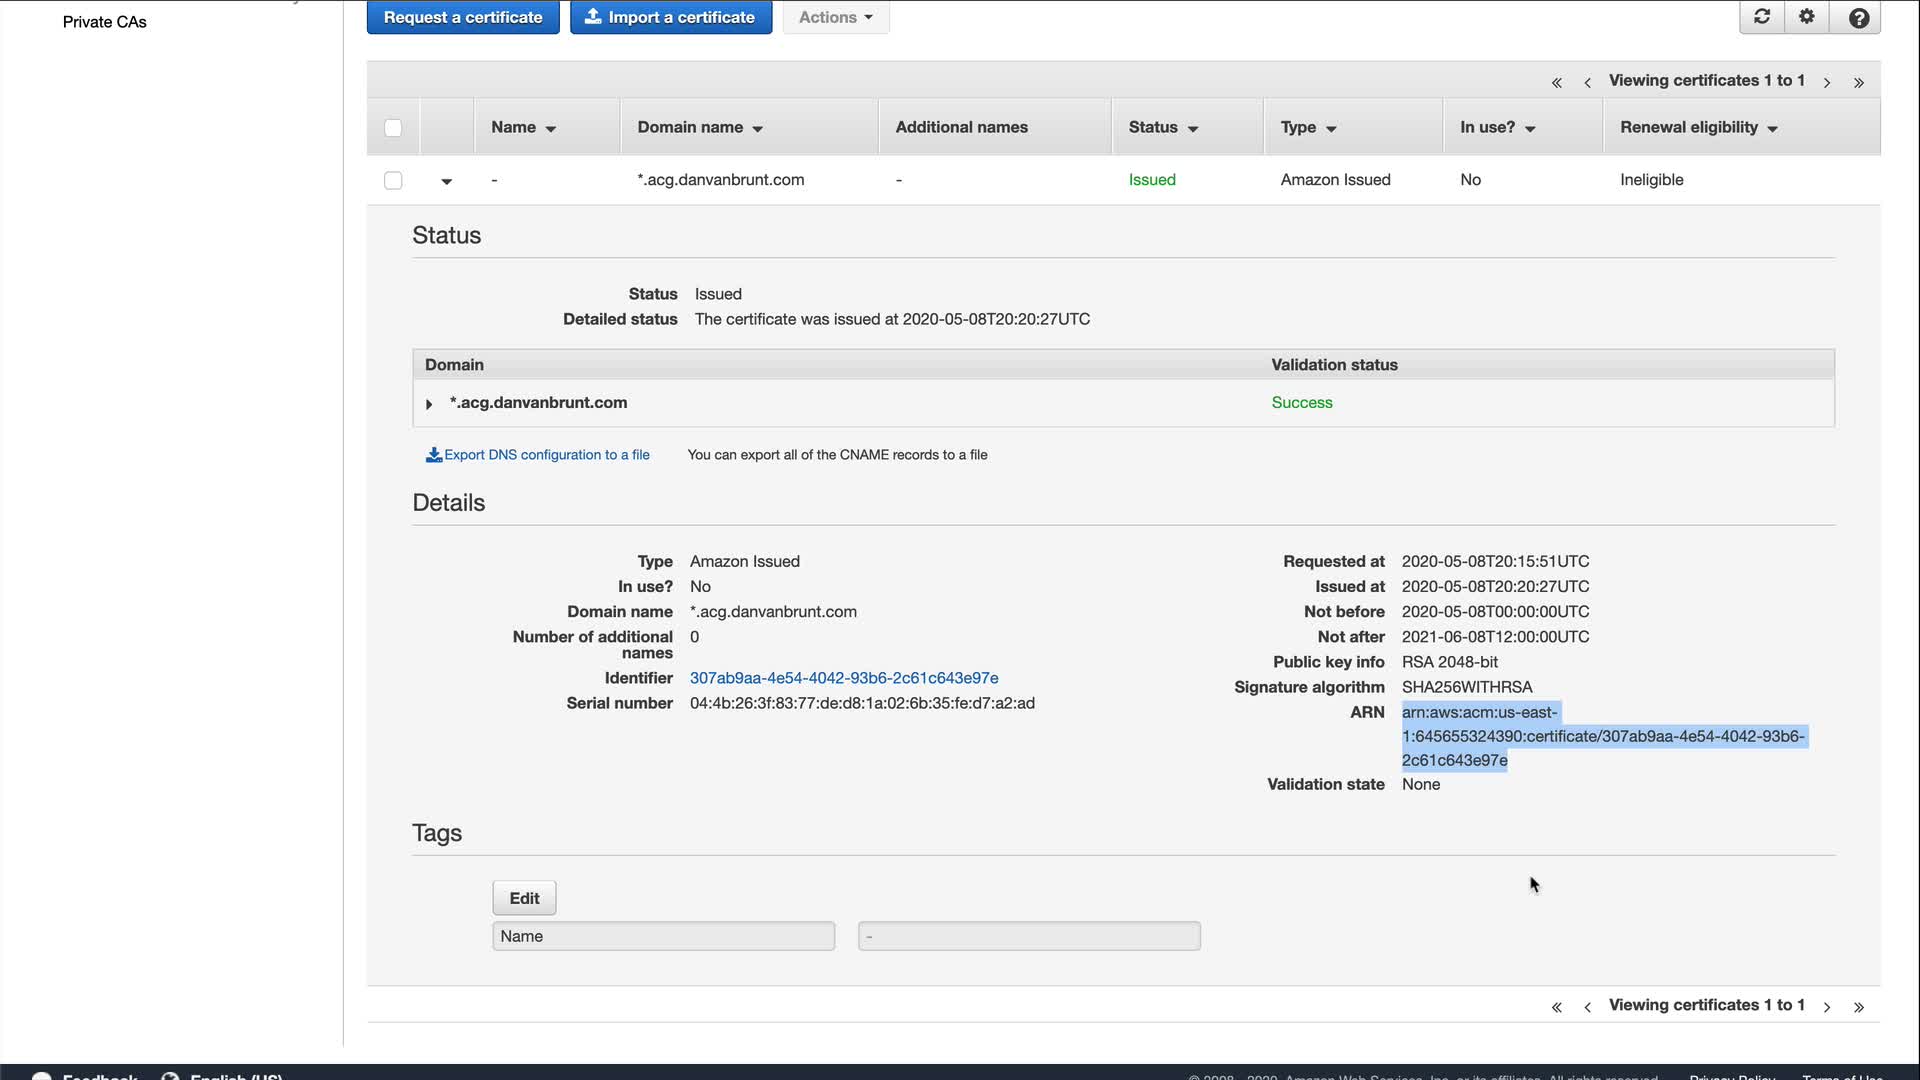Click the help question mark icon

(x=1858, y=18)
